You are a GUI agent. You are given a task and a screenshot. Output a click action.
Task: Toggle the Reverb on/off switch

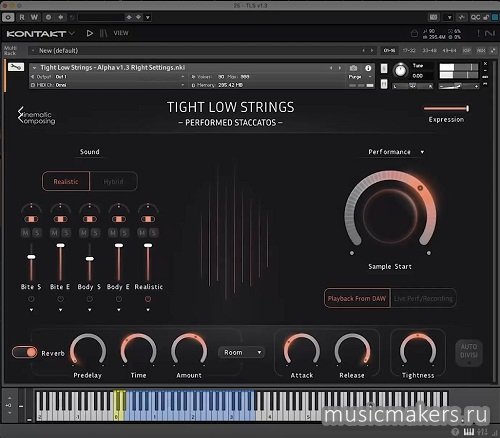coord(25,352)
